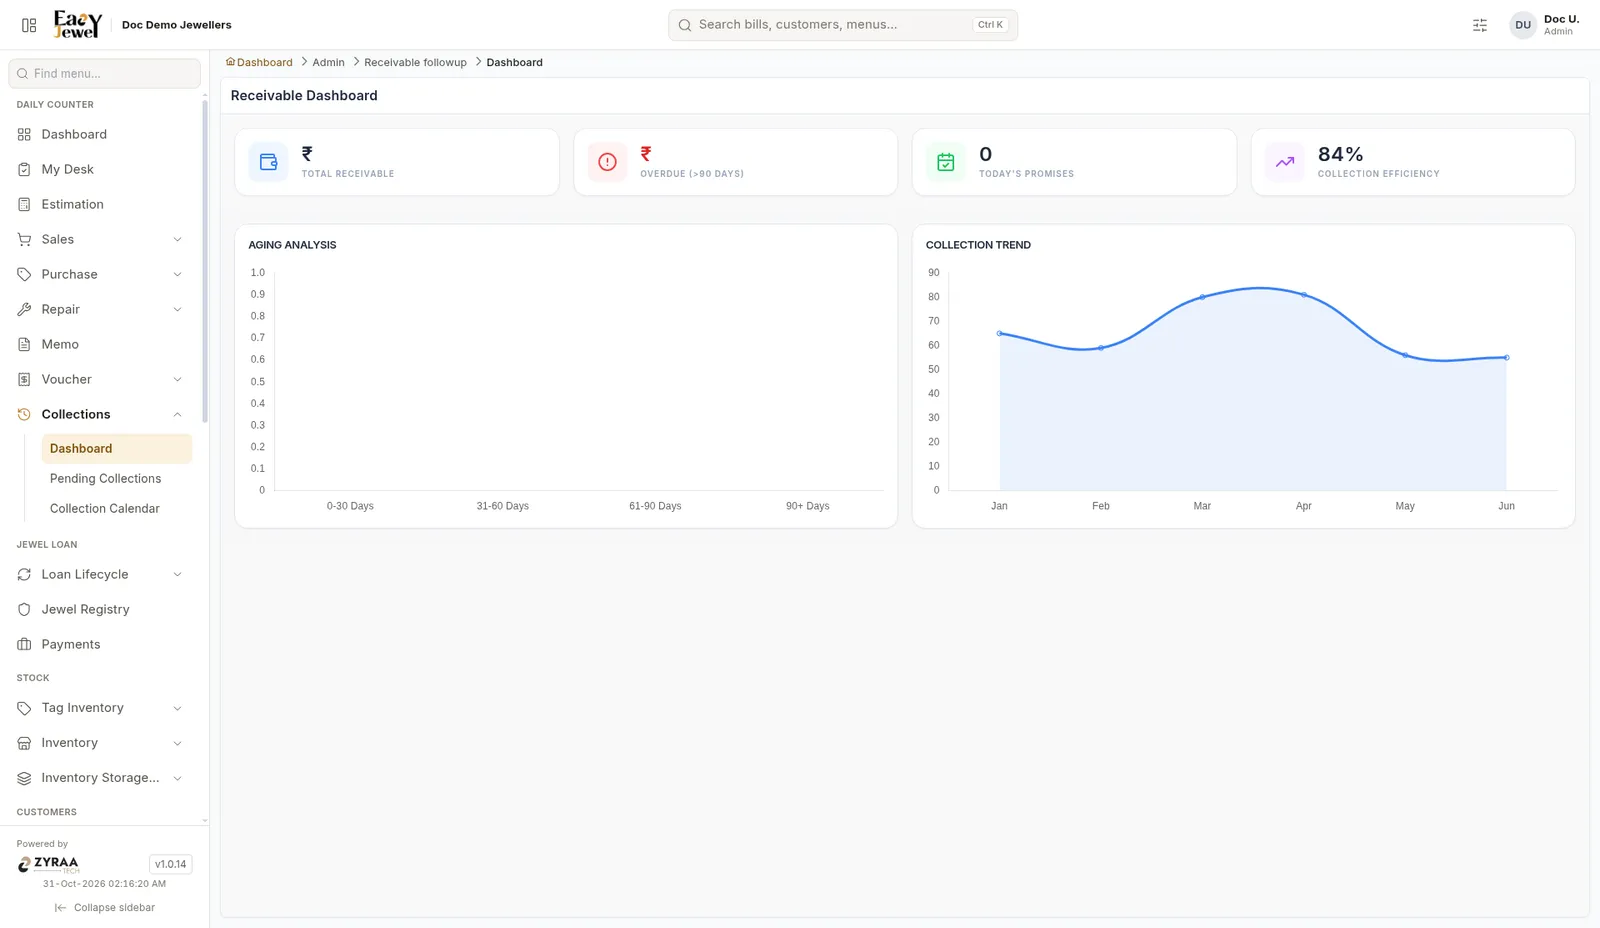Click the Ctrl K shortcut badge

pos(990,25)
